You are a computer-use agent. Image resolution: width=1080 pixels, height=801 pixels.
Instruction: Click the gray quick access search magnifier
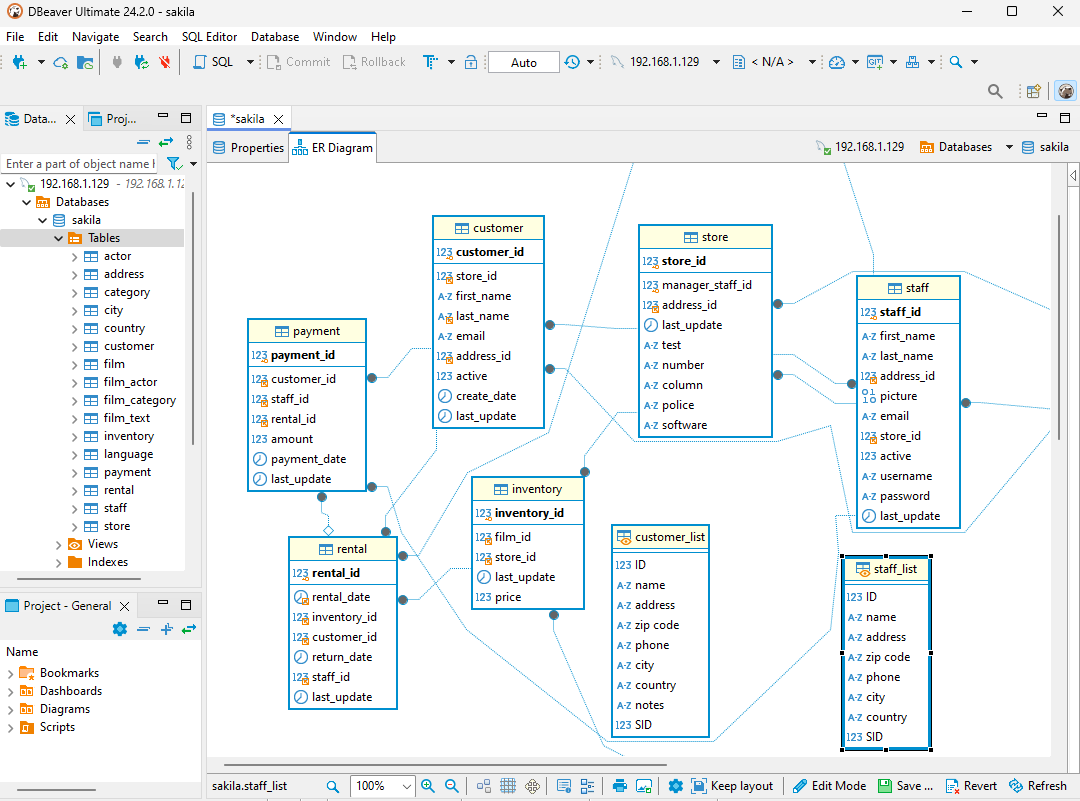[x=995, y=91]
